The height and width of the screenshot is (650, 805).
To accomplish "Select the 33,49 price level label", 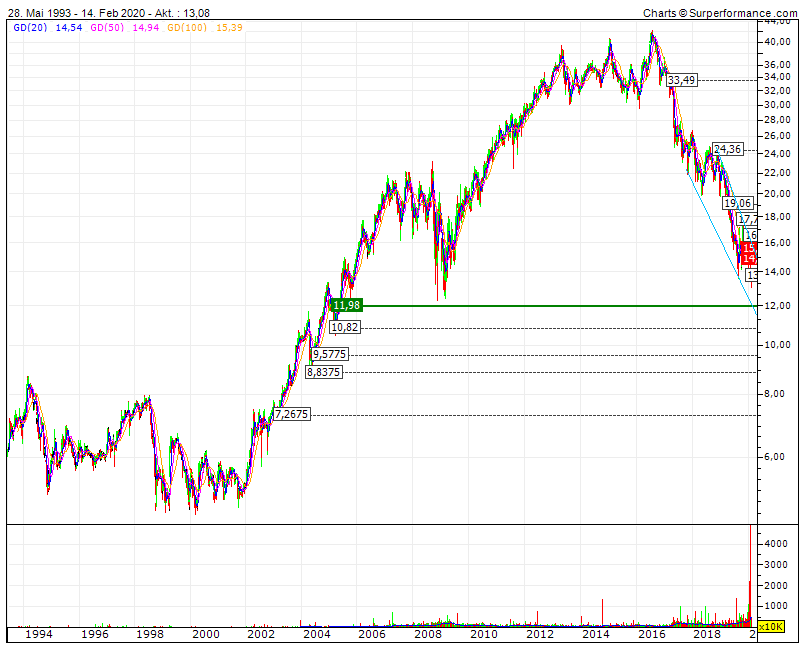I will tap(682, 80).
